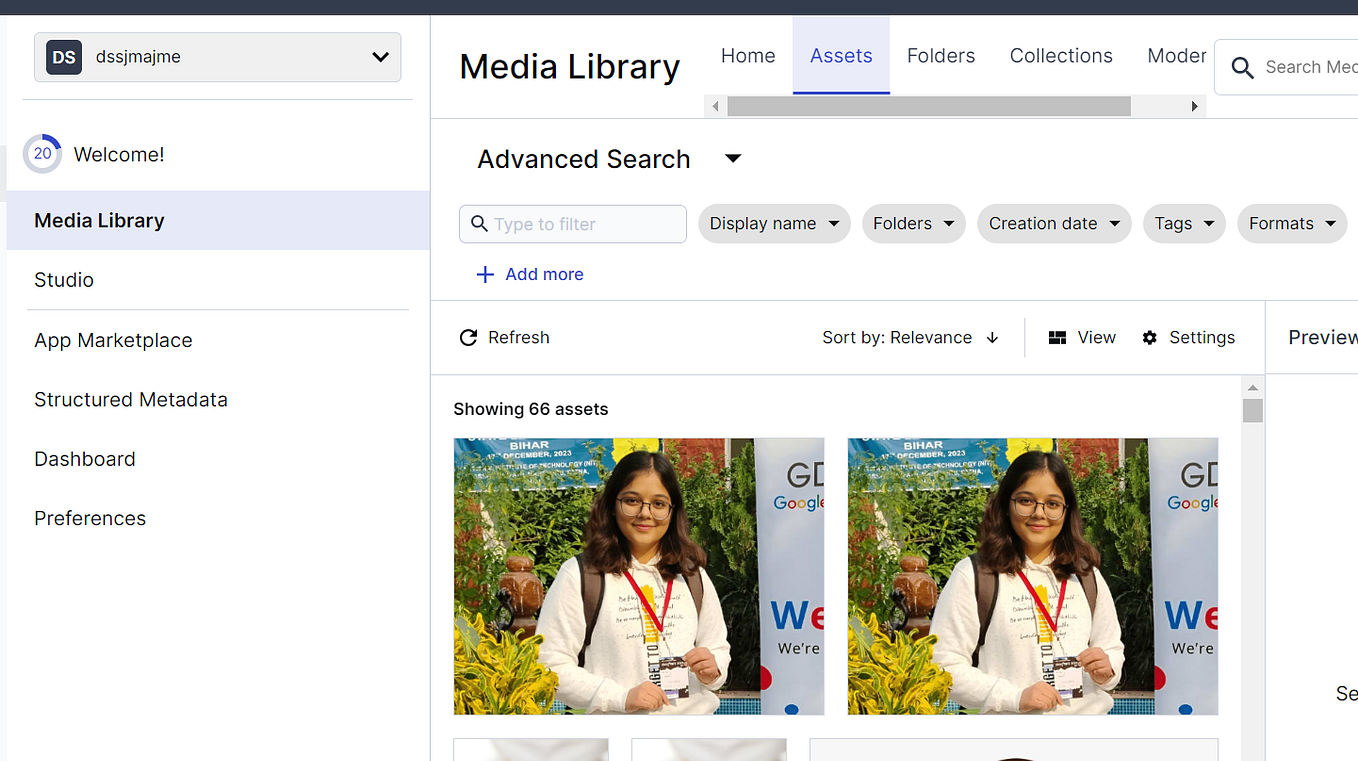
Task: Open Settings via the gear icon
Action: click(x=1148, y=337)
